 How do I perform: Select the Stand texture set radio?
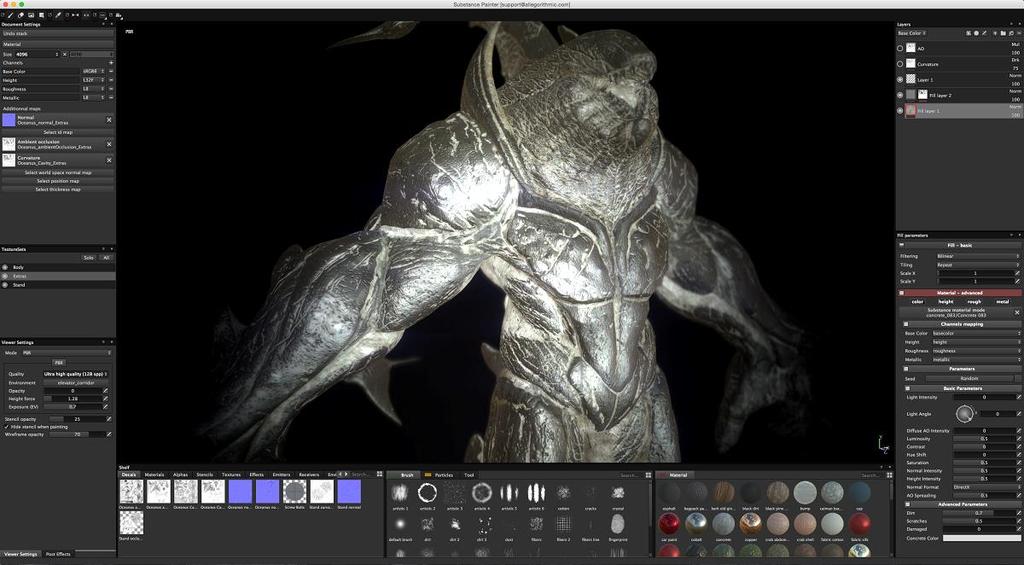coord(5,285)
